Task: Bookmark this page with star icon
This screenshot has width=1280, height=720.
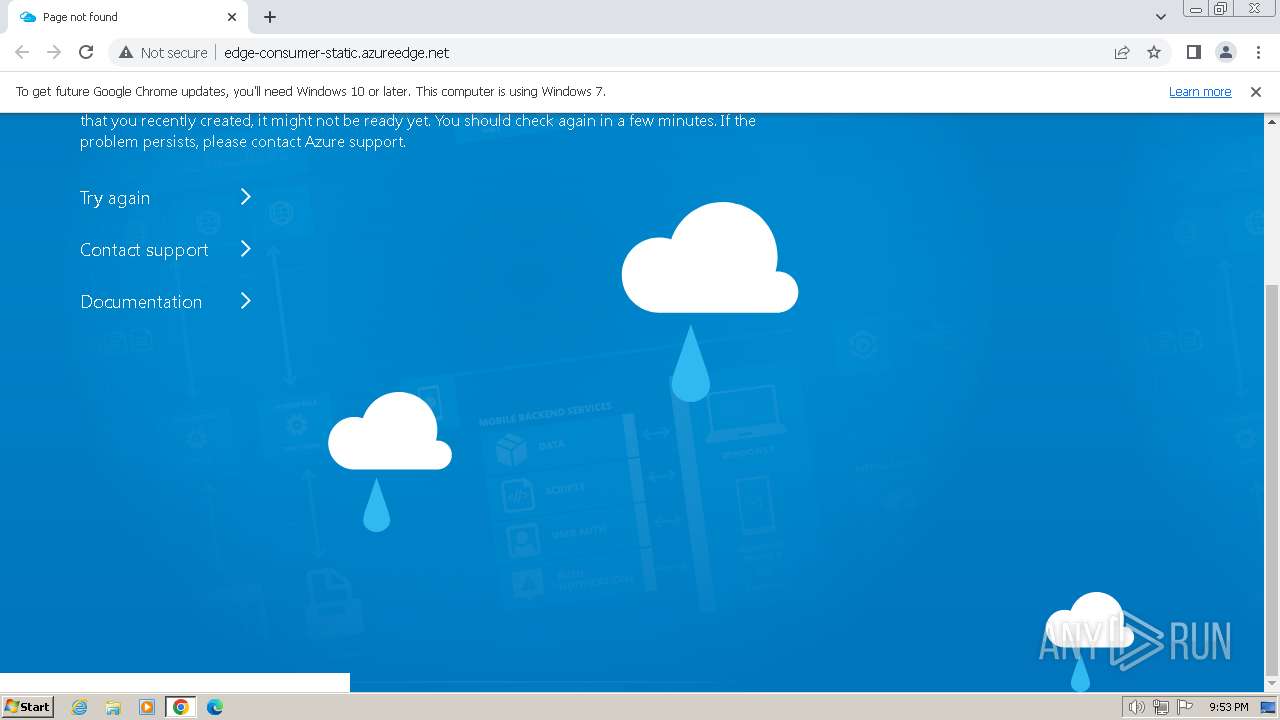Action: click(x=1154, y=53)
